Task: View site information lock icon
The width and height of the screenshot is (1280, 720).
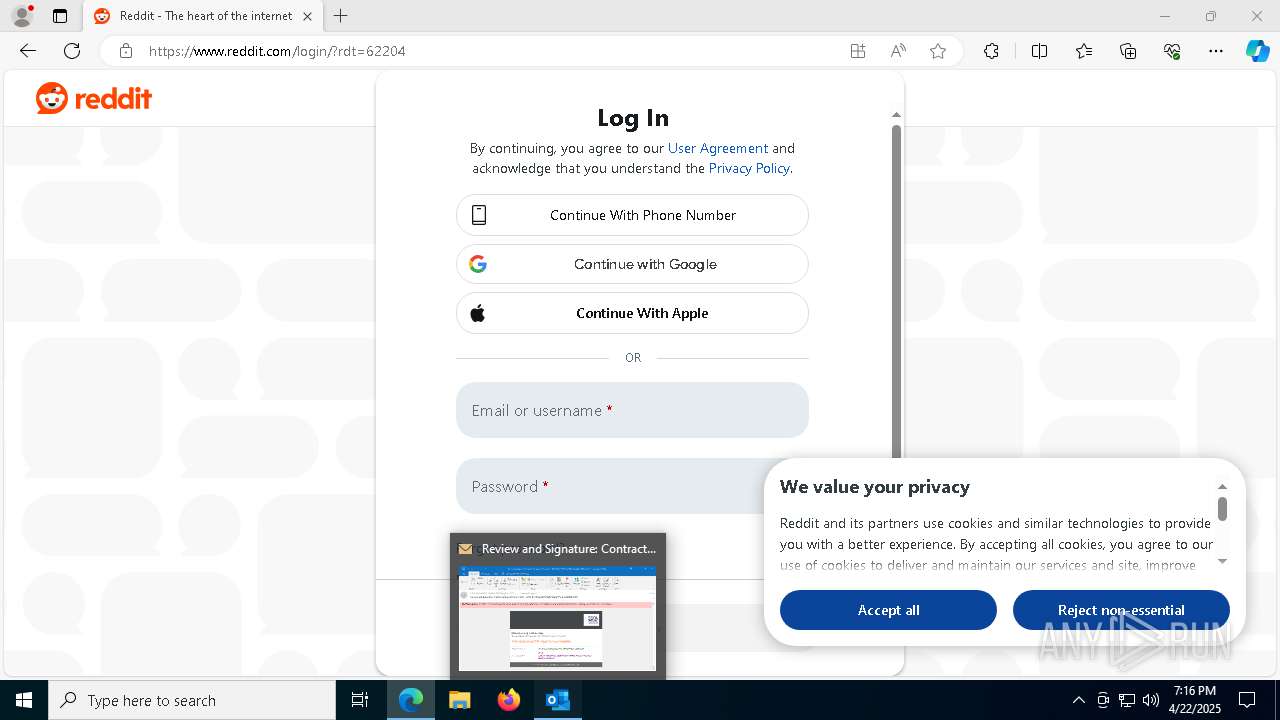Action: (126, 51)
